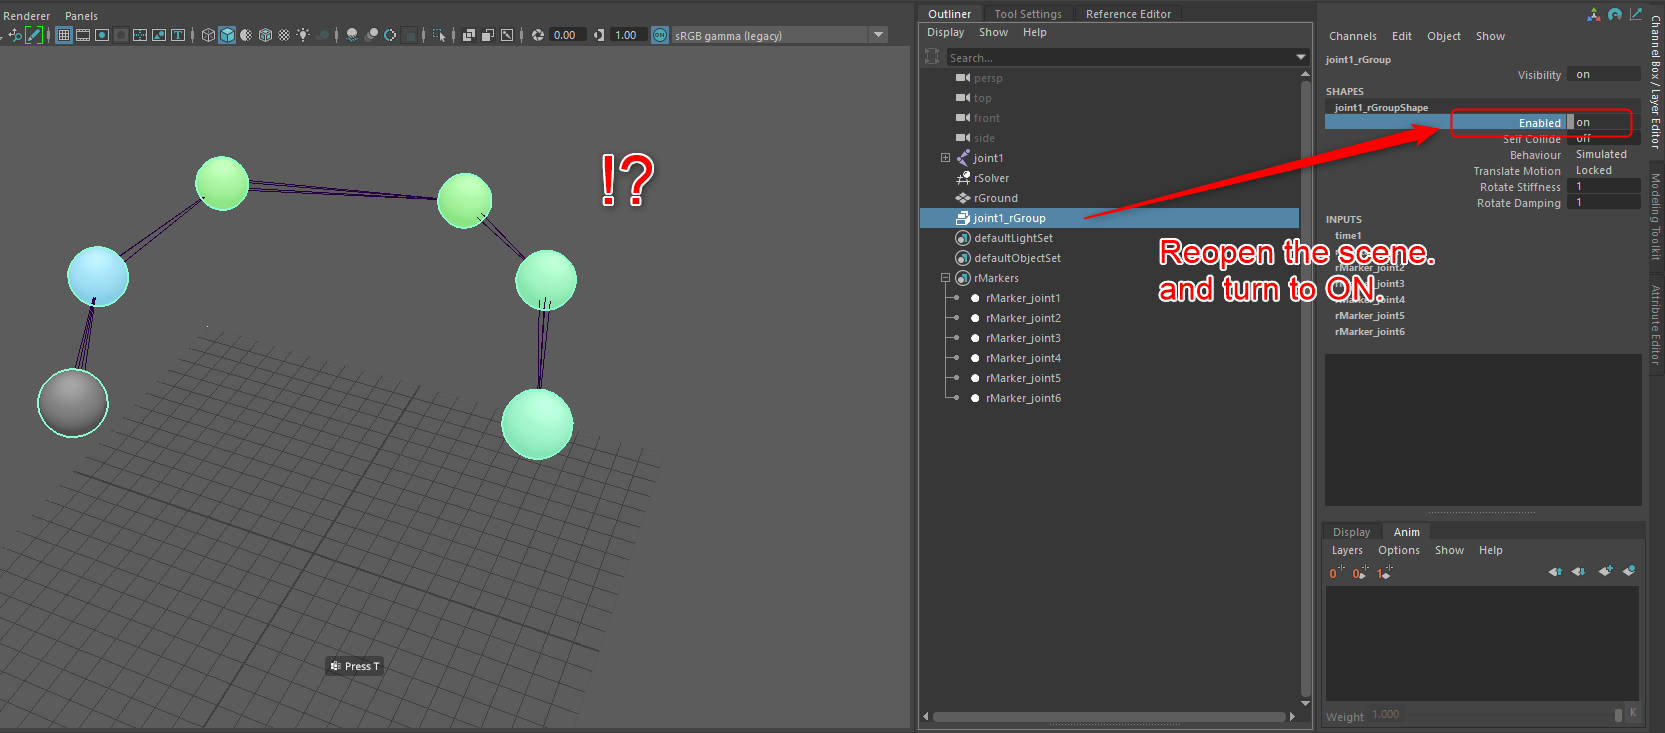Toggle the Channel Box hyperbolic icon
The height and width of the screenshot is (733, 1665).
click(1636, 14)
